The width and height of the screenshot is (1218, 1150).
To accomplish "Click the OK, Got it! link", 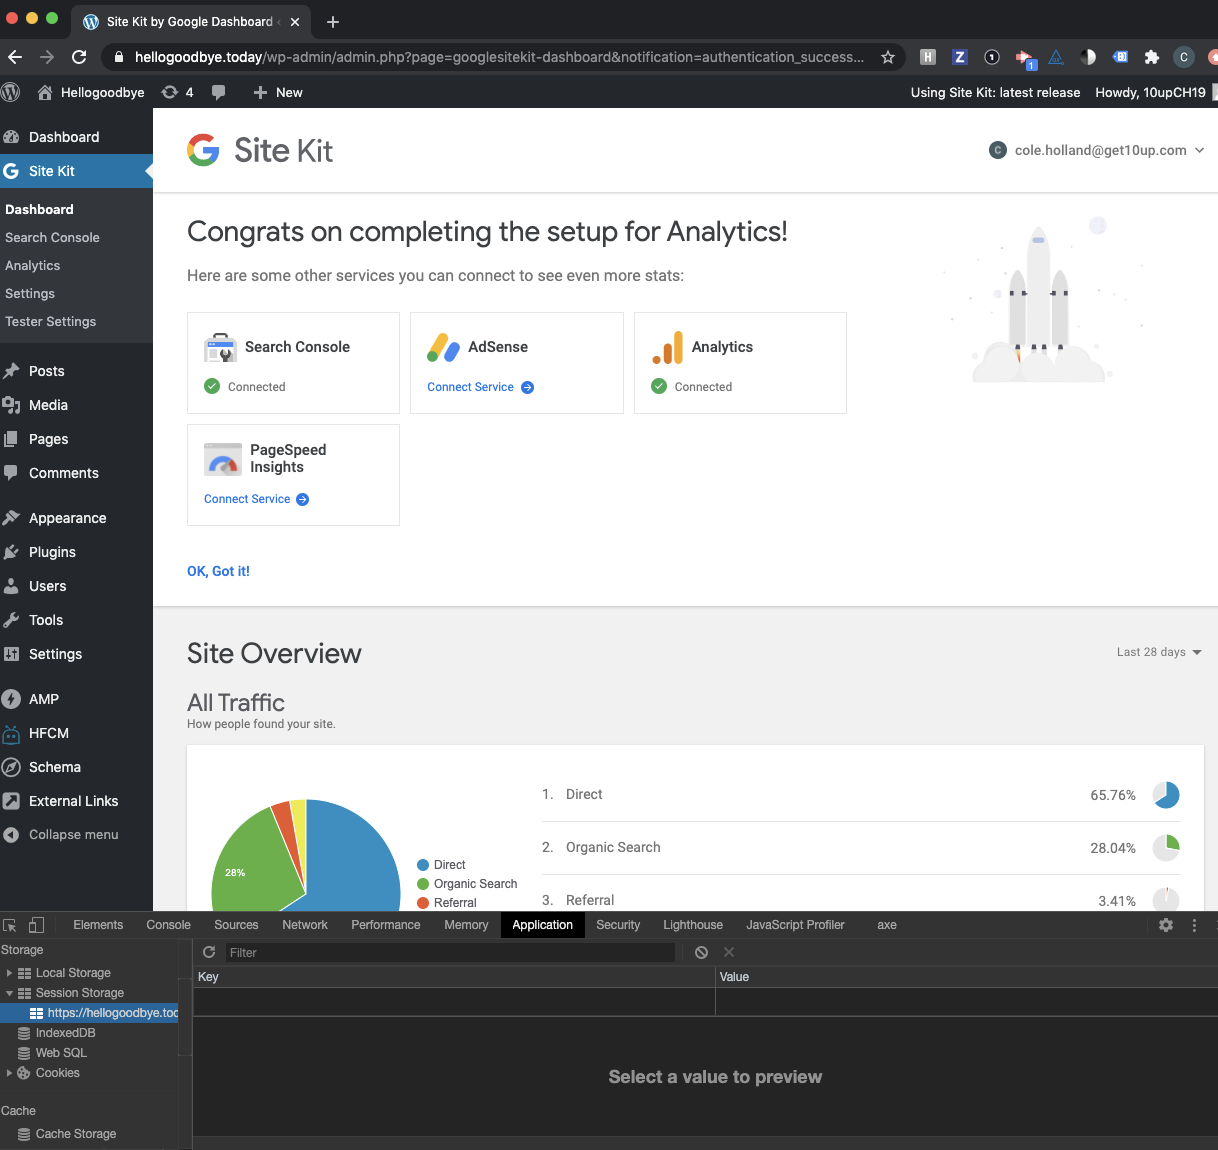I will (x=218, y=571).
